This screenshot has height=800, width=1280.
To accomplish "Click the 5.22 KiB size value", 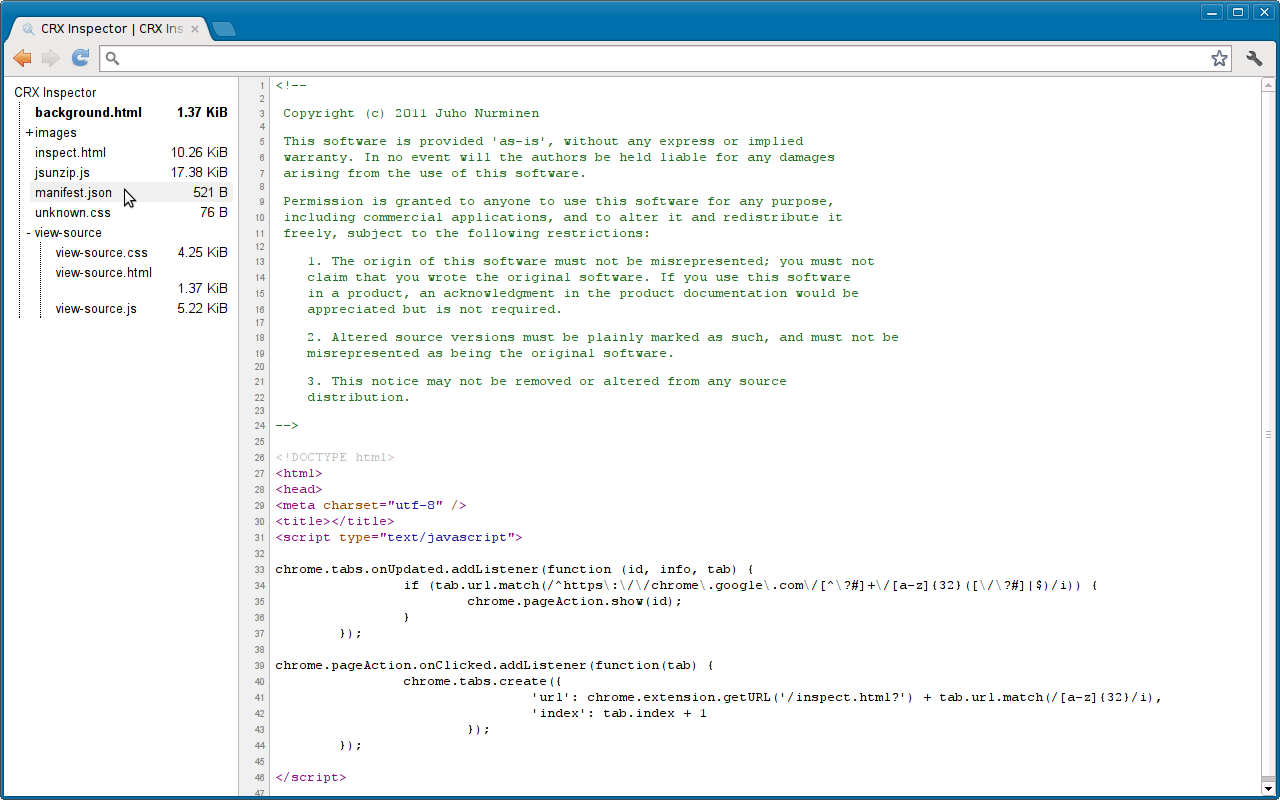I will (x=202, y=309).
